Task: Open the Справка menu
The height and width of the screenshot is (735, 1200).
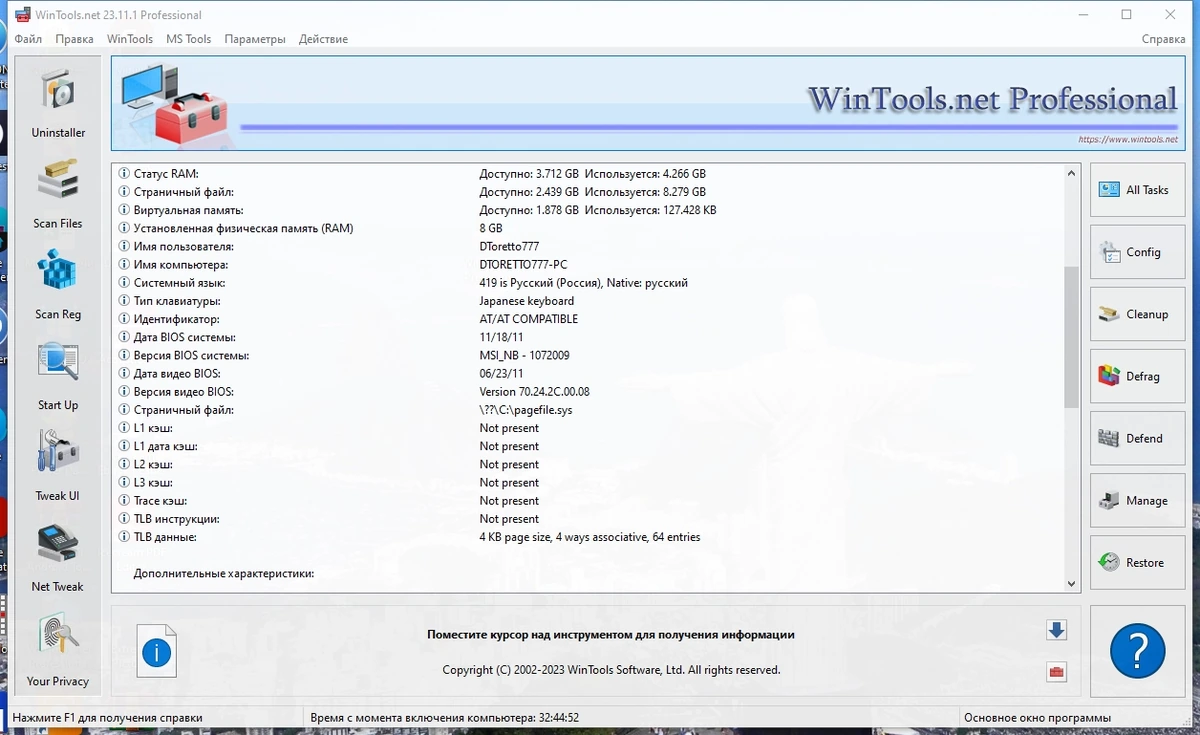Action: coord(1163,39)
